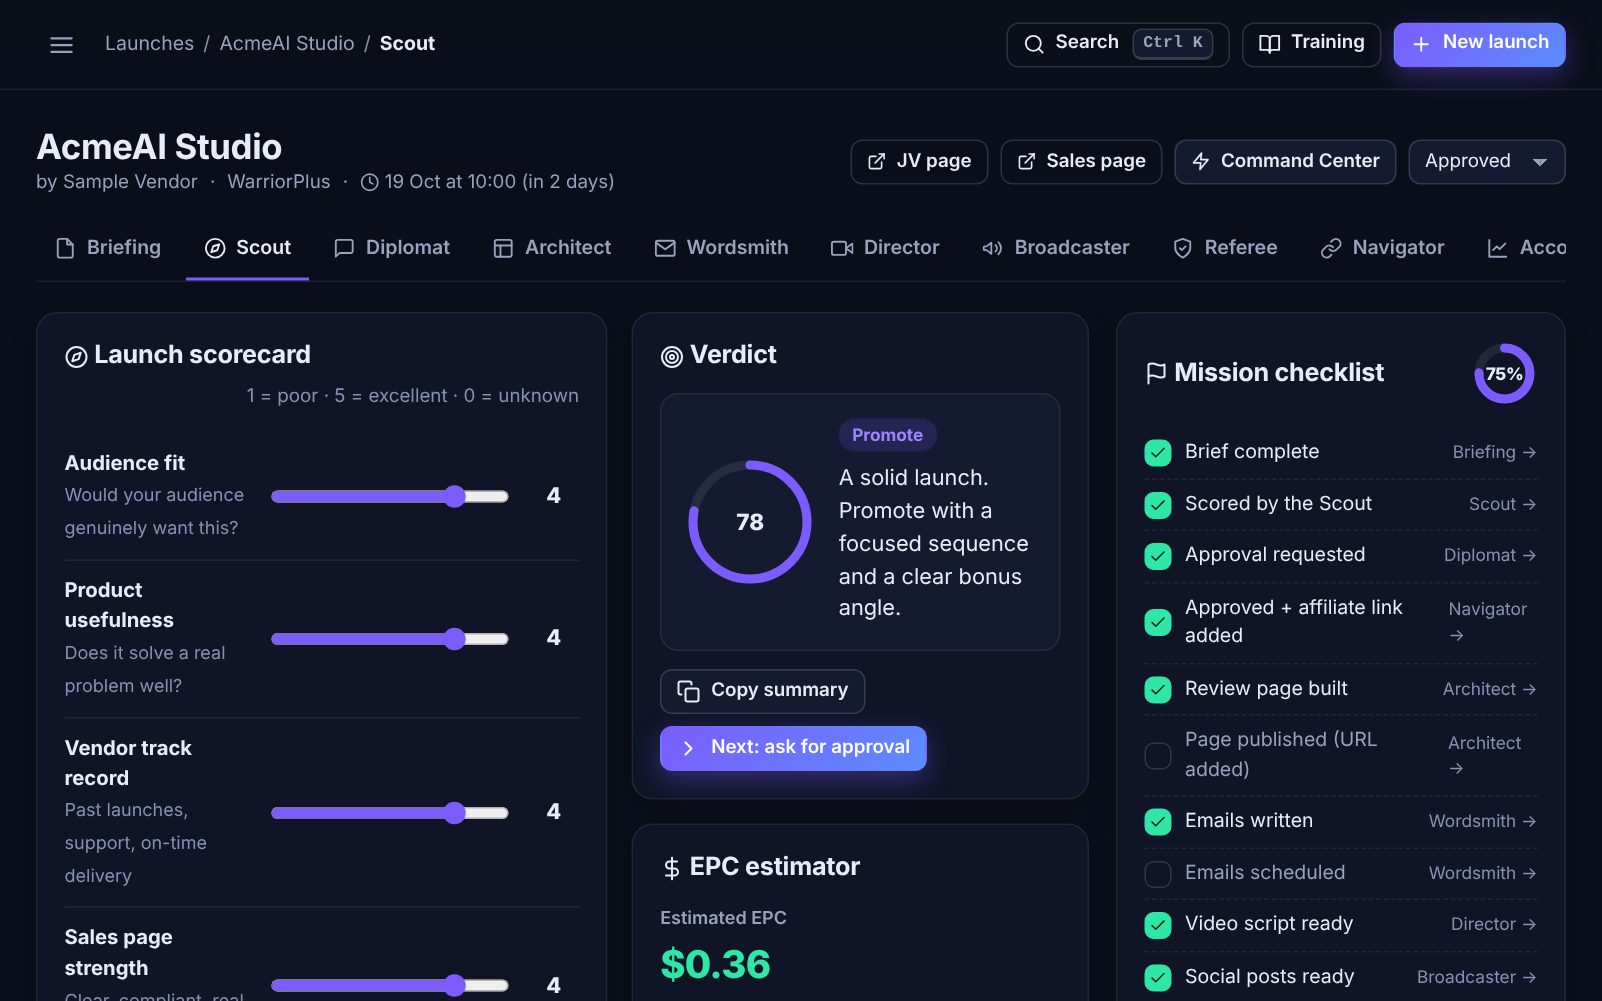The width and height of the screenshot is (1602, 1001).
Task: Click the 75% checklist progress ring
Action: 1504,374
